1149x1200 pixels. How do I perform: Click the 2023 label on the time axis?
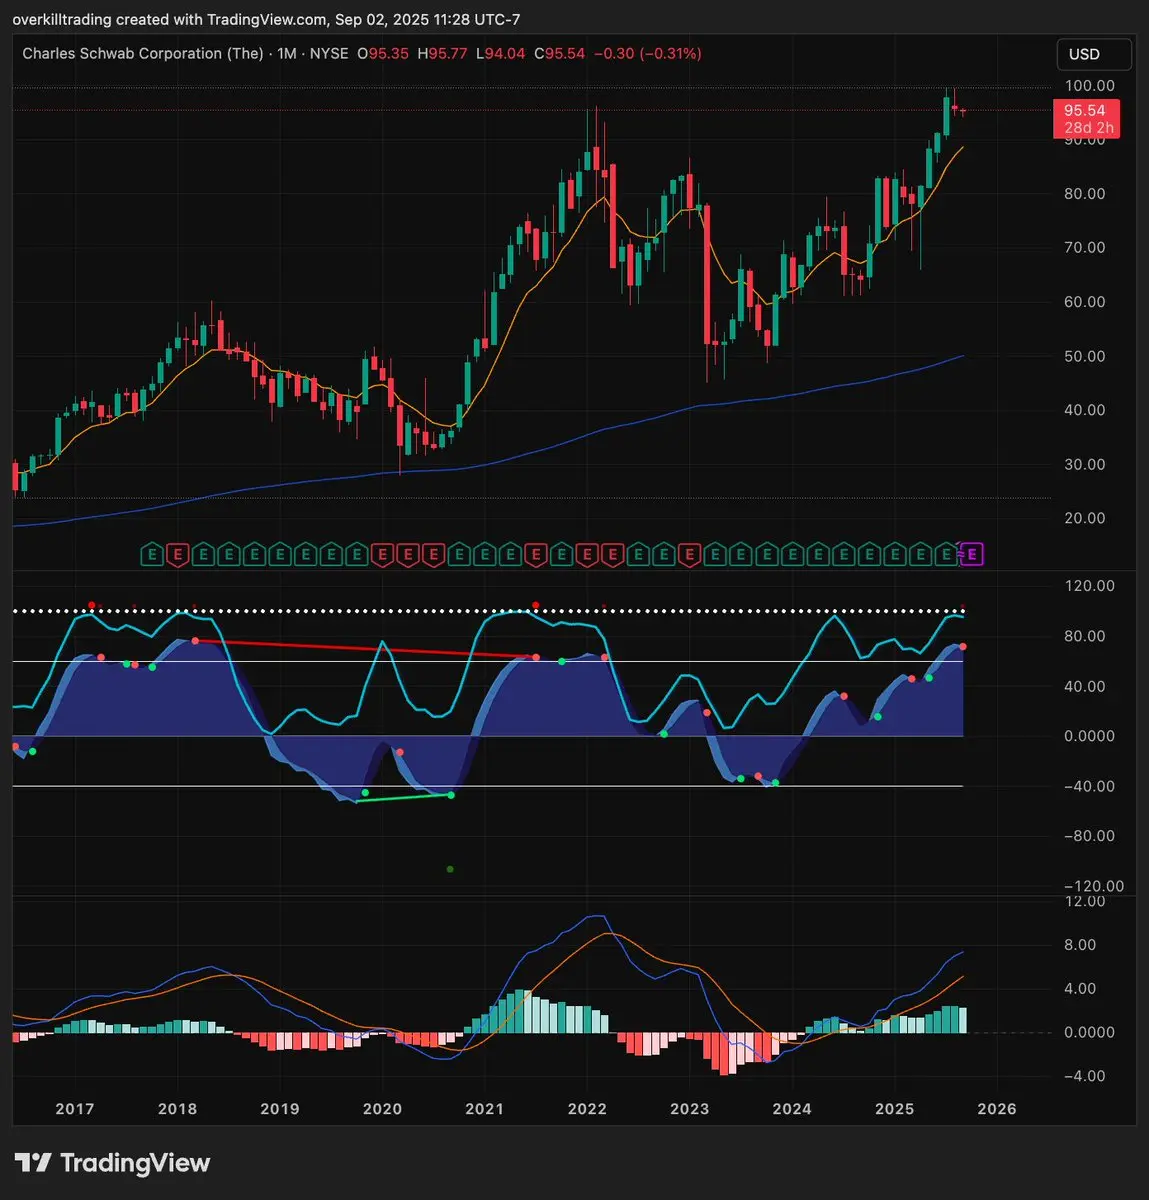coord(690,1109)
